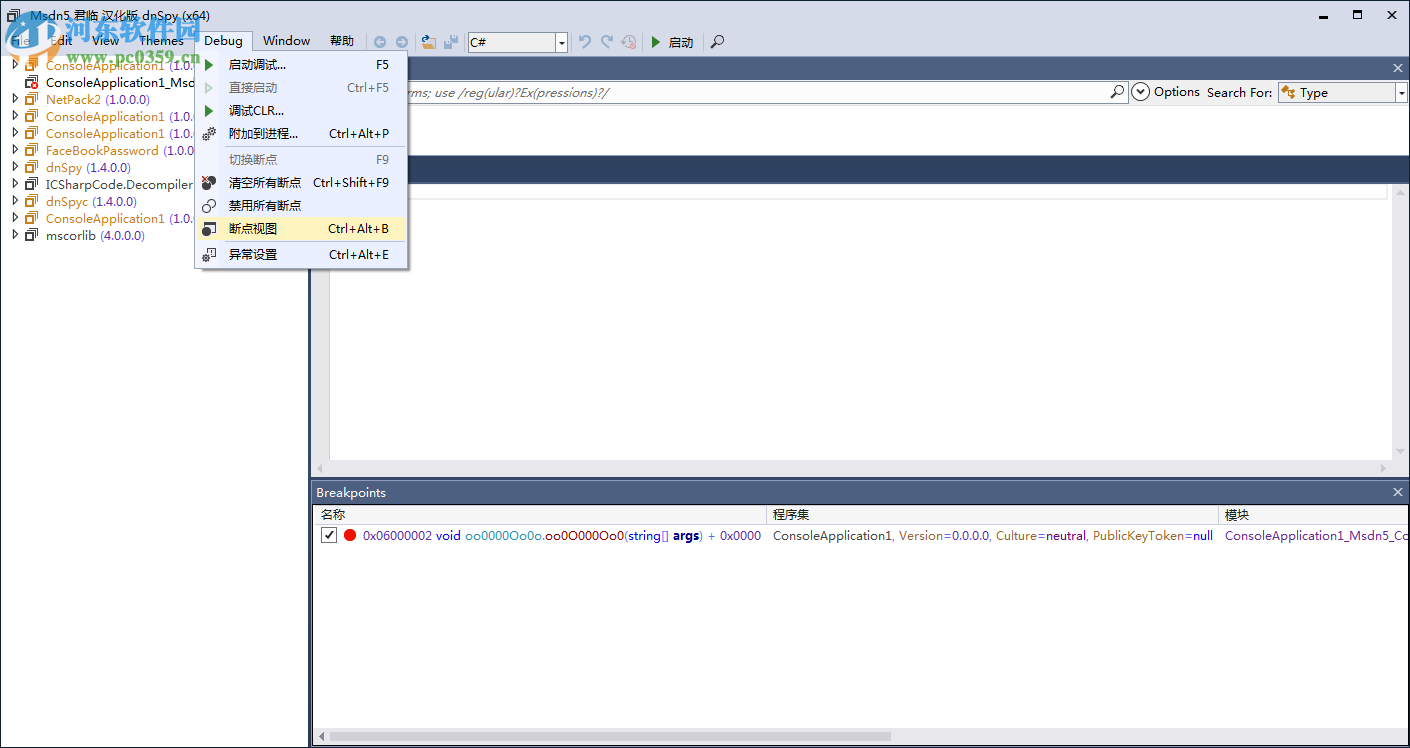Open the View menu
Image resolution: width=1410 pixels, height=748 pixels.
[x=105, y=41]
